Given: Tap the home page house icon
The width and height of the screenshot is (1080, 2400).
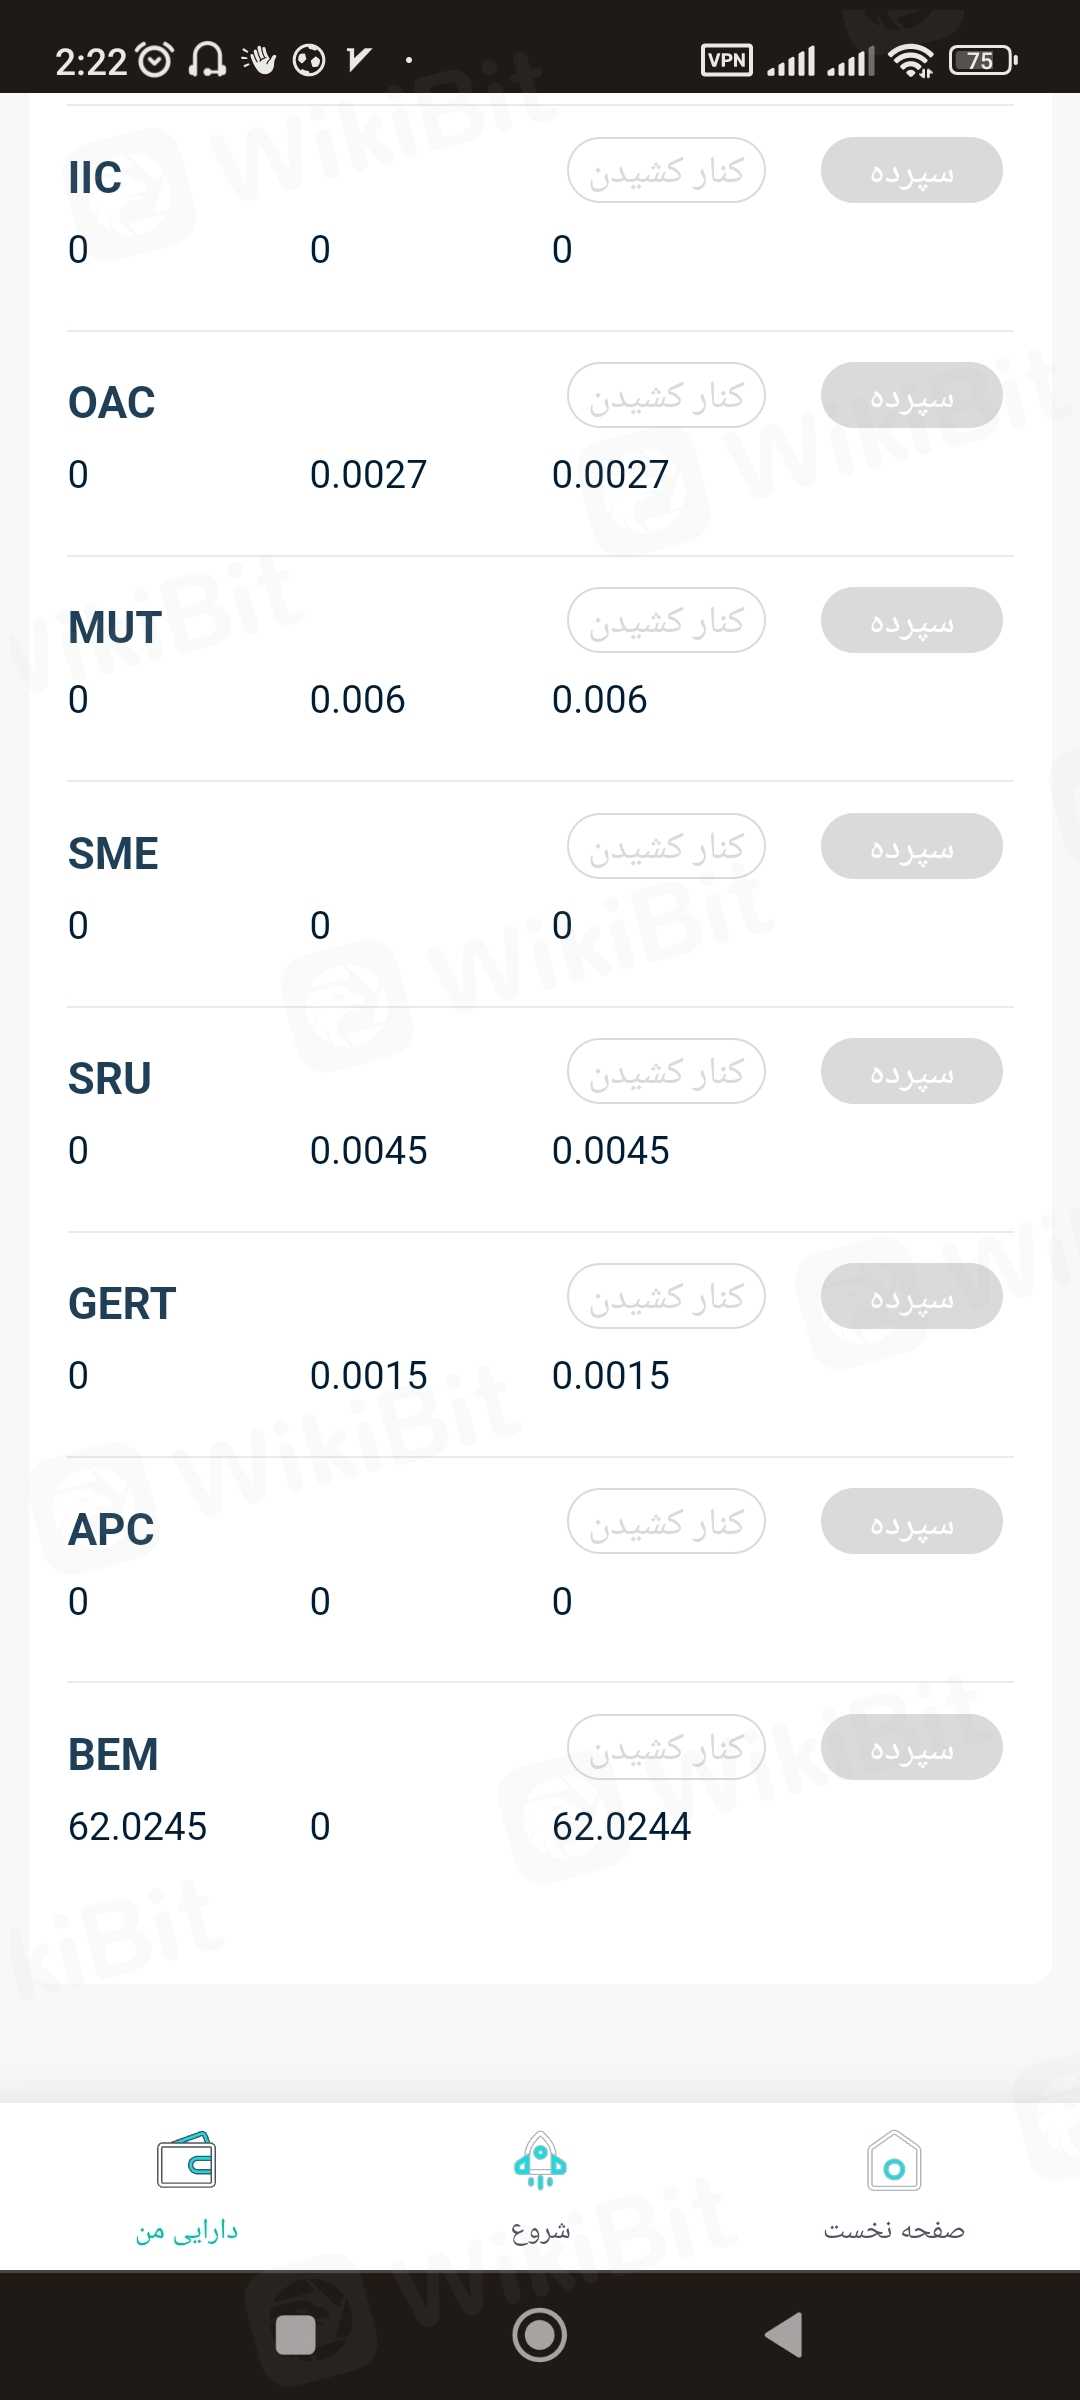Looking at the screenshot, I should click(894, 2162).
